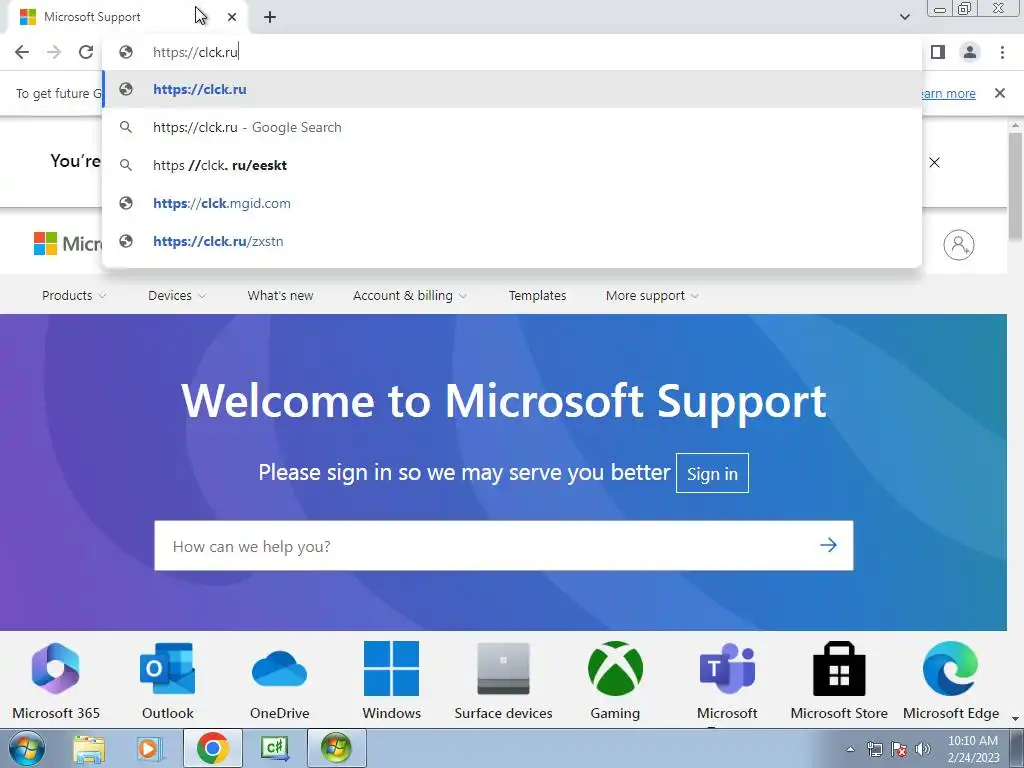Open the Chrome three-dot menu
Viewport: 1024px width, 768px height.
click(x=1002, y=52)
